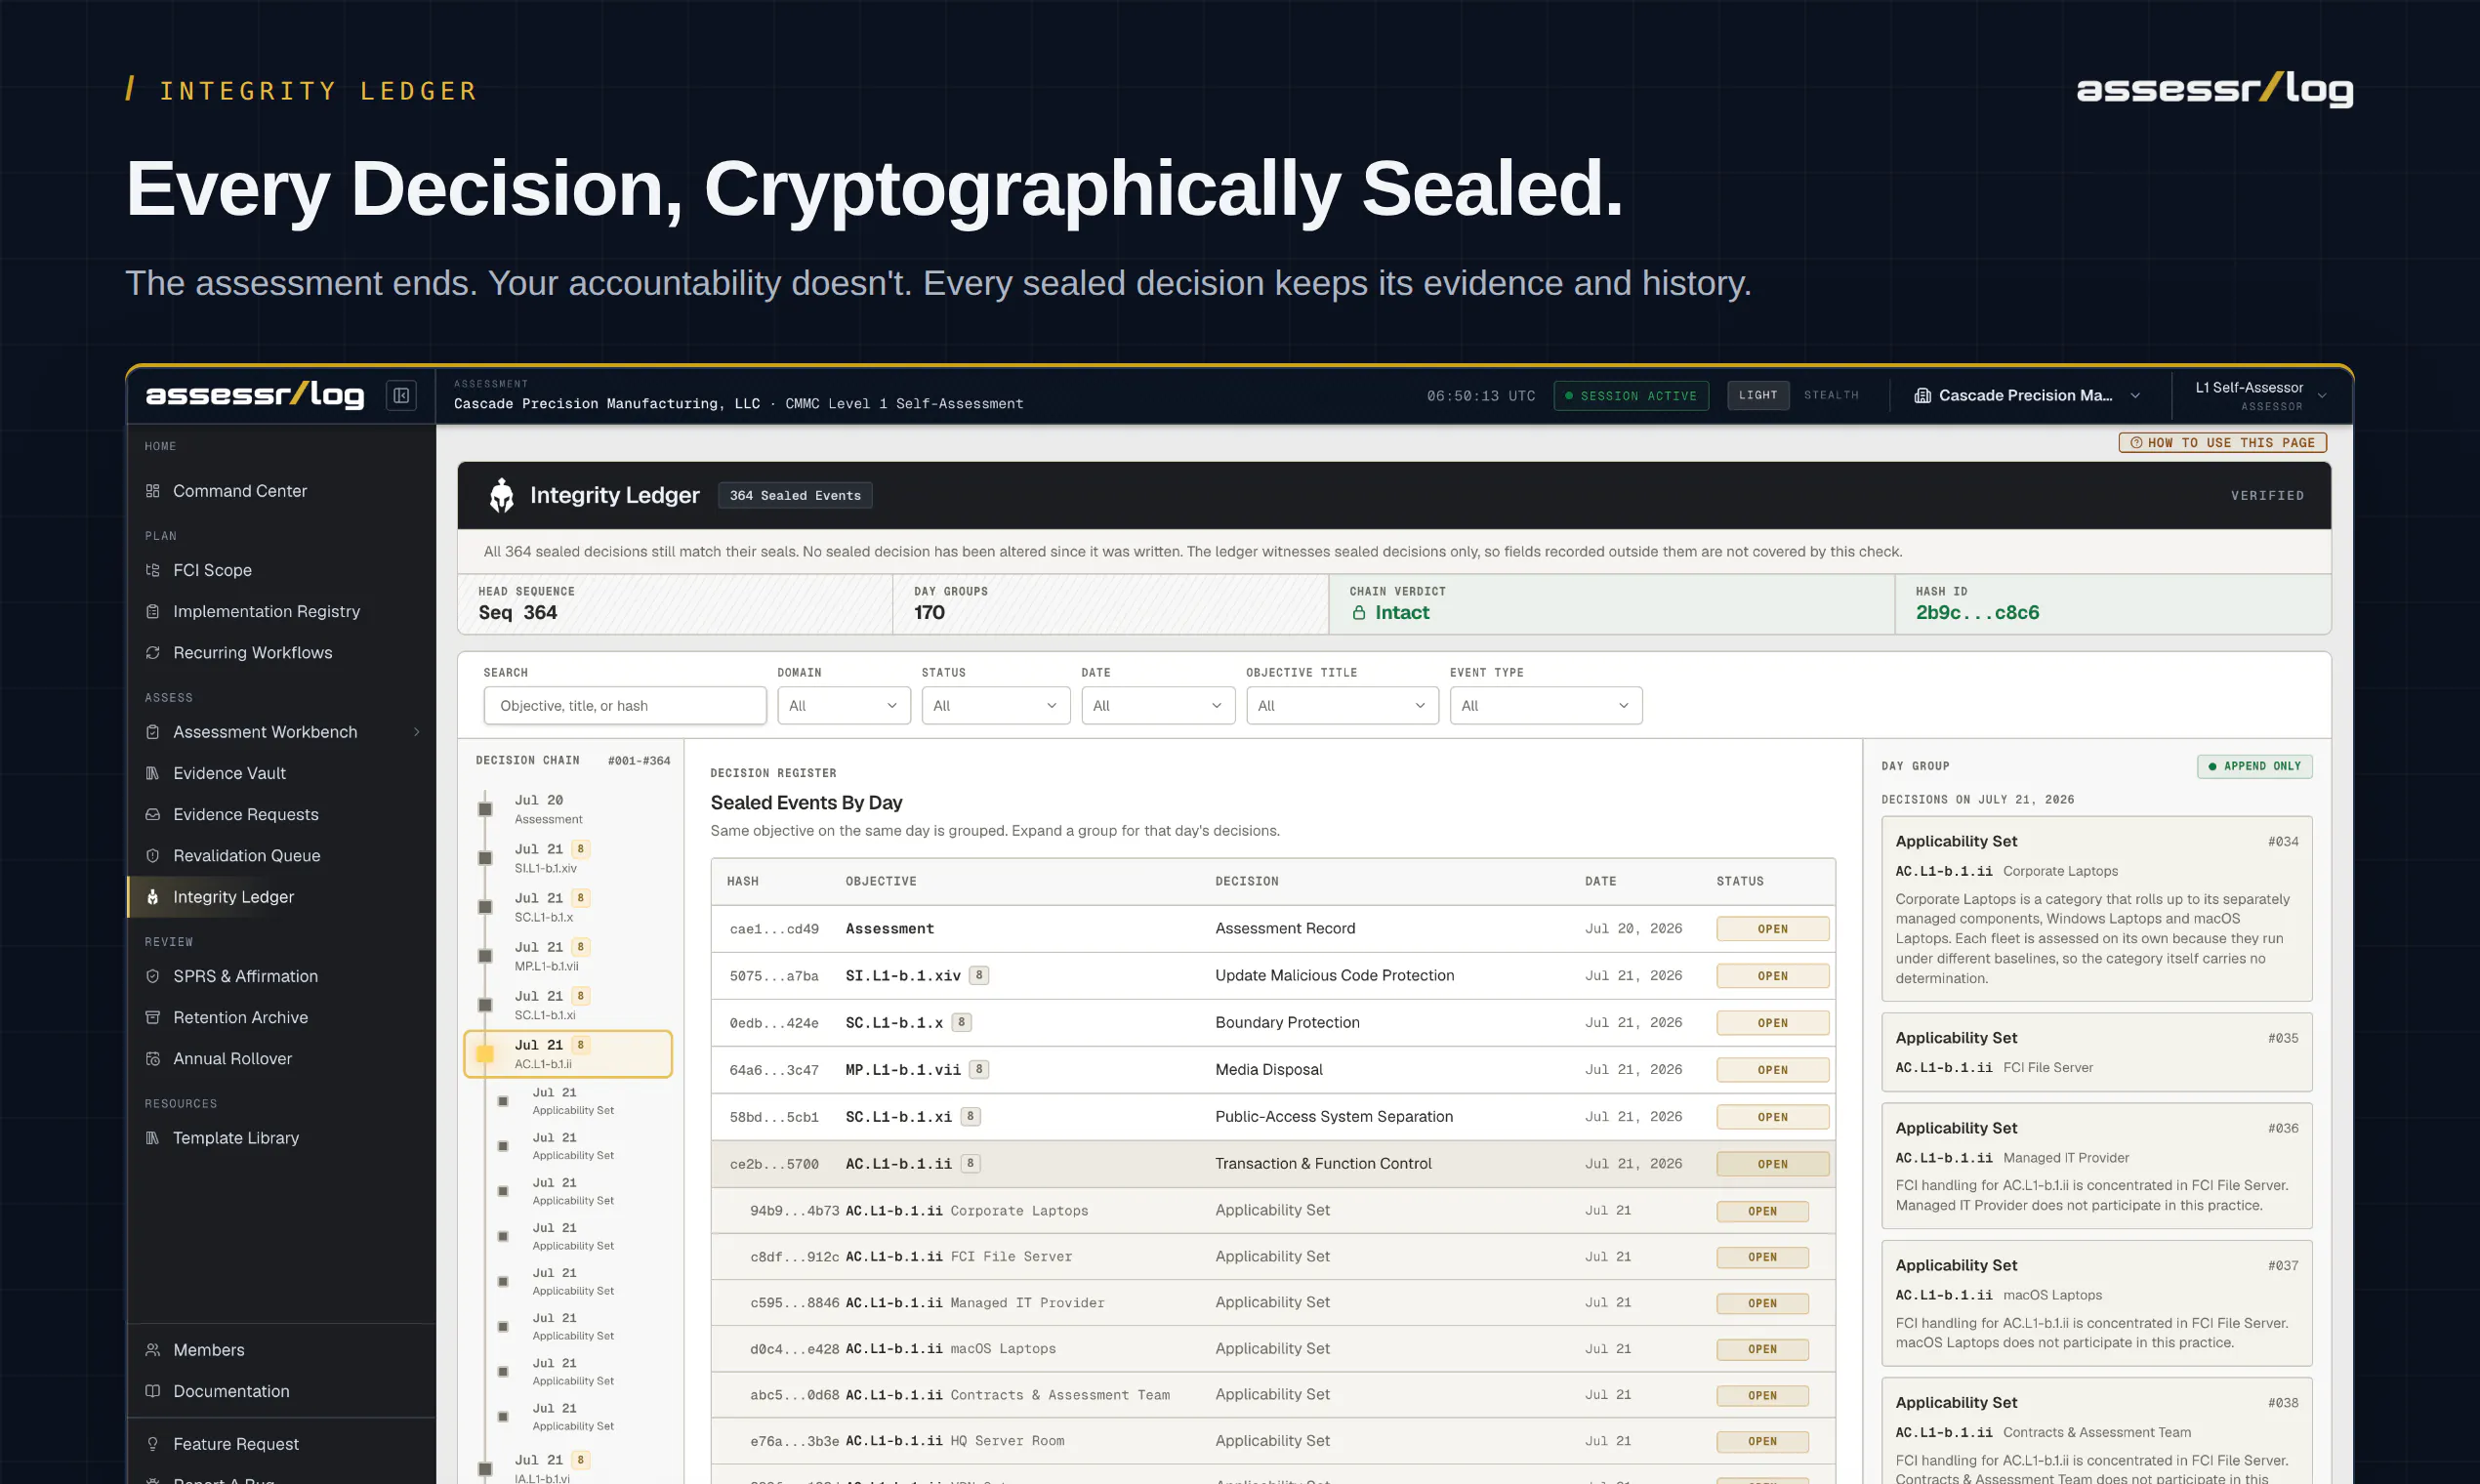Image resolution: width=2480 pixels, height=1484 pixels.
Task: Select the Jul 20 Assessment chain node
Action: [x=568, y=809]
